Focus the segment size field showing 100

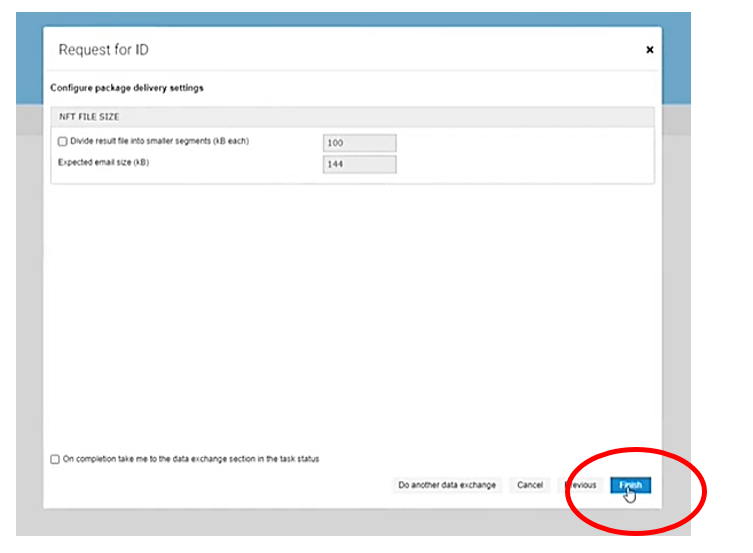click(x=359, y=143)
